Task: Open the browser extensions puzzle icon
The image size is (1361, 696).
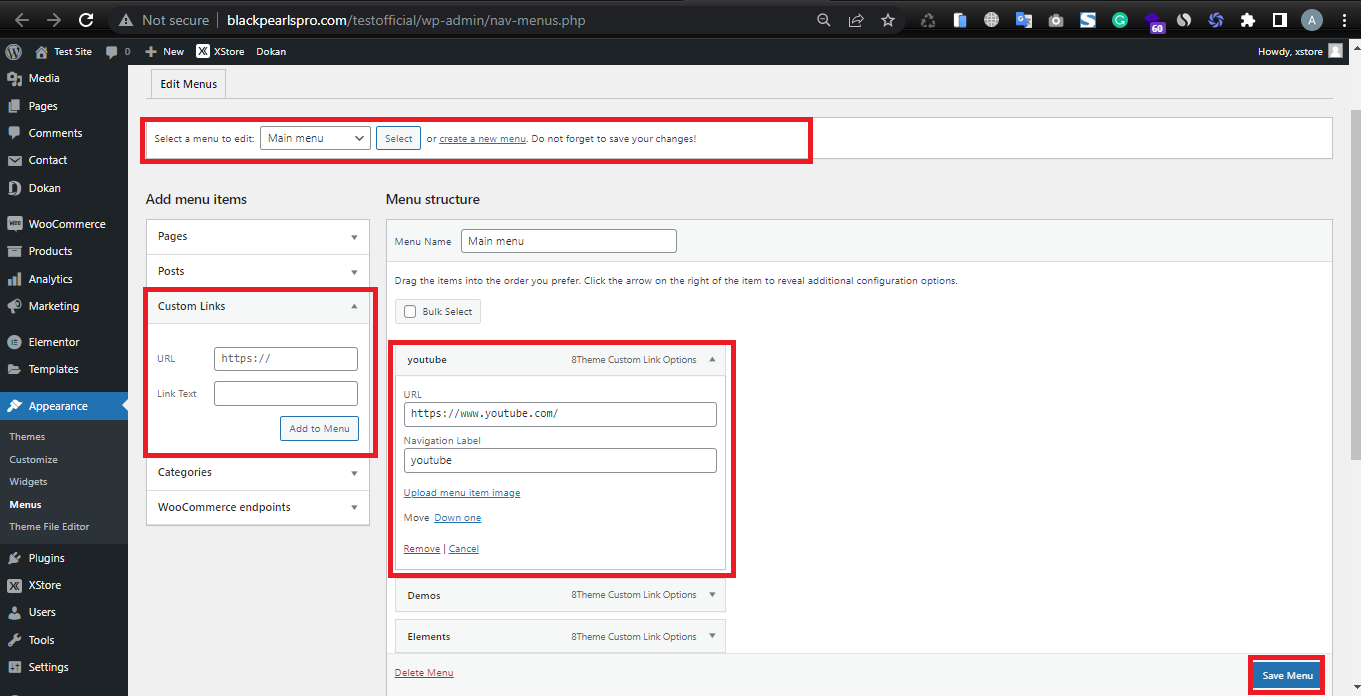Action: pos(1247,20)
